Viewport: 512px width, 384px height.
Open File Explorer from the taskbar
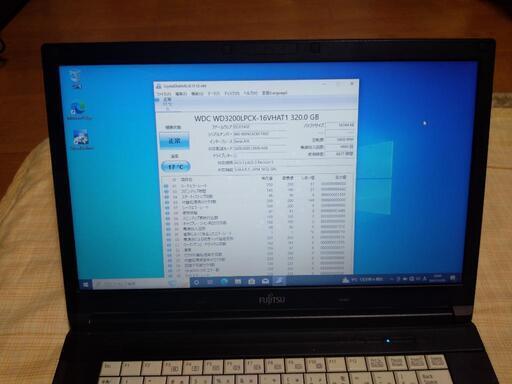click(x=238, y=282)
